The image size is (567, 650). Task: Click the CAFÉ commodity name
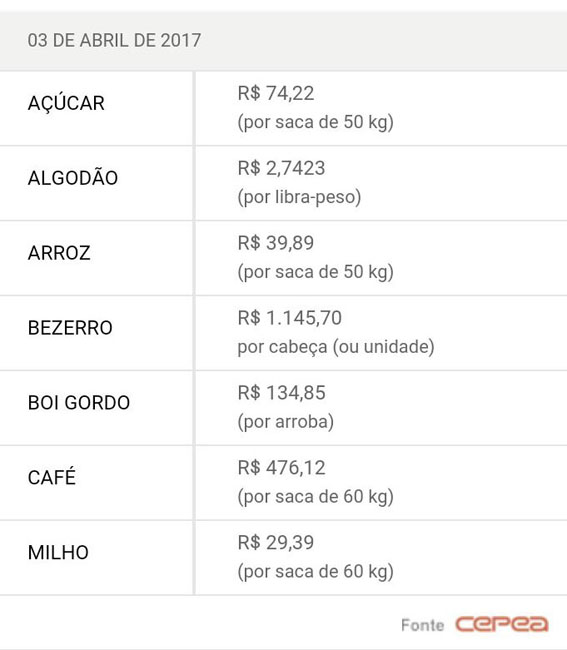pyautogui.click(x=52, y=476)
